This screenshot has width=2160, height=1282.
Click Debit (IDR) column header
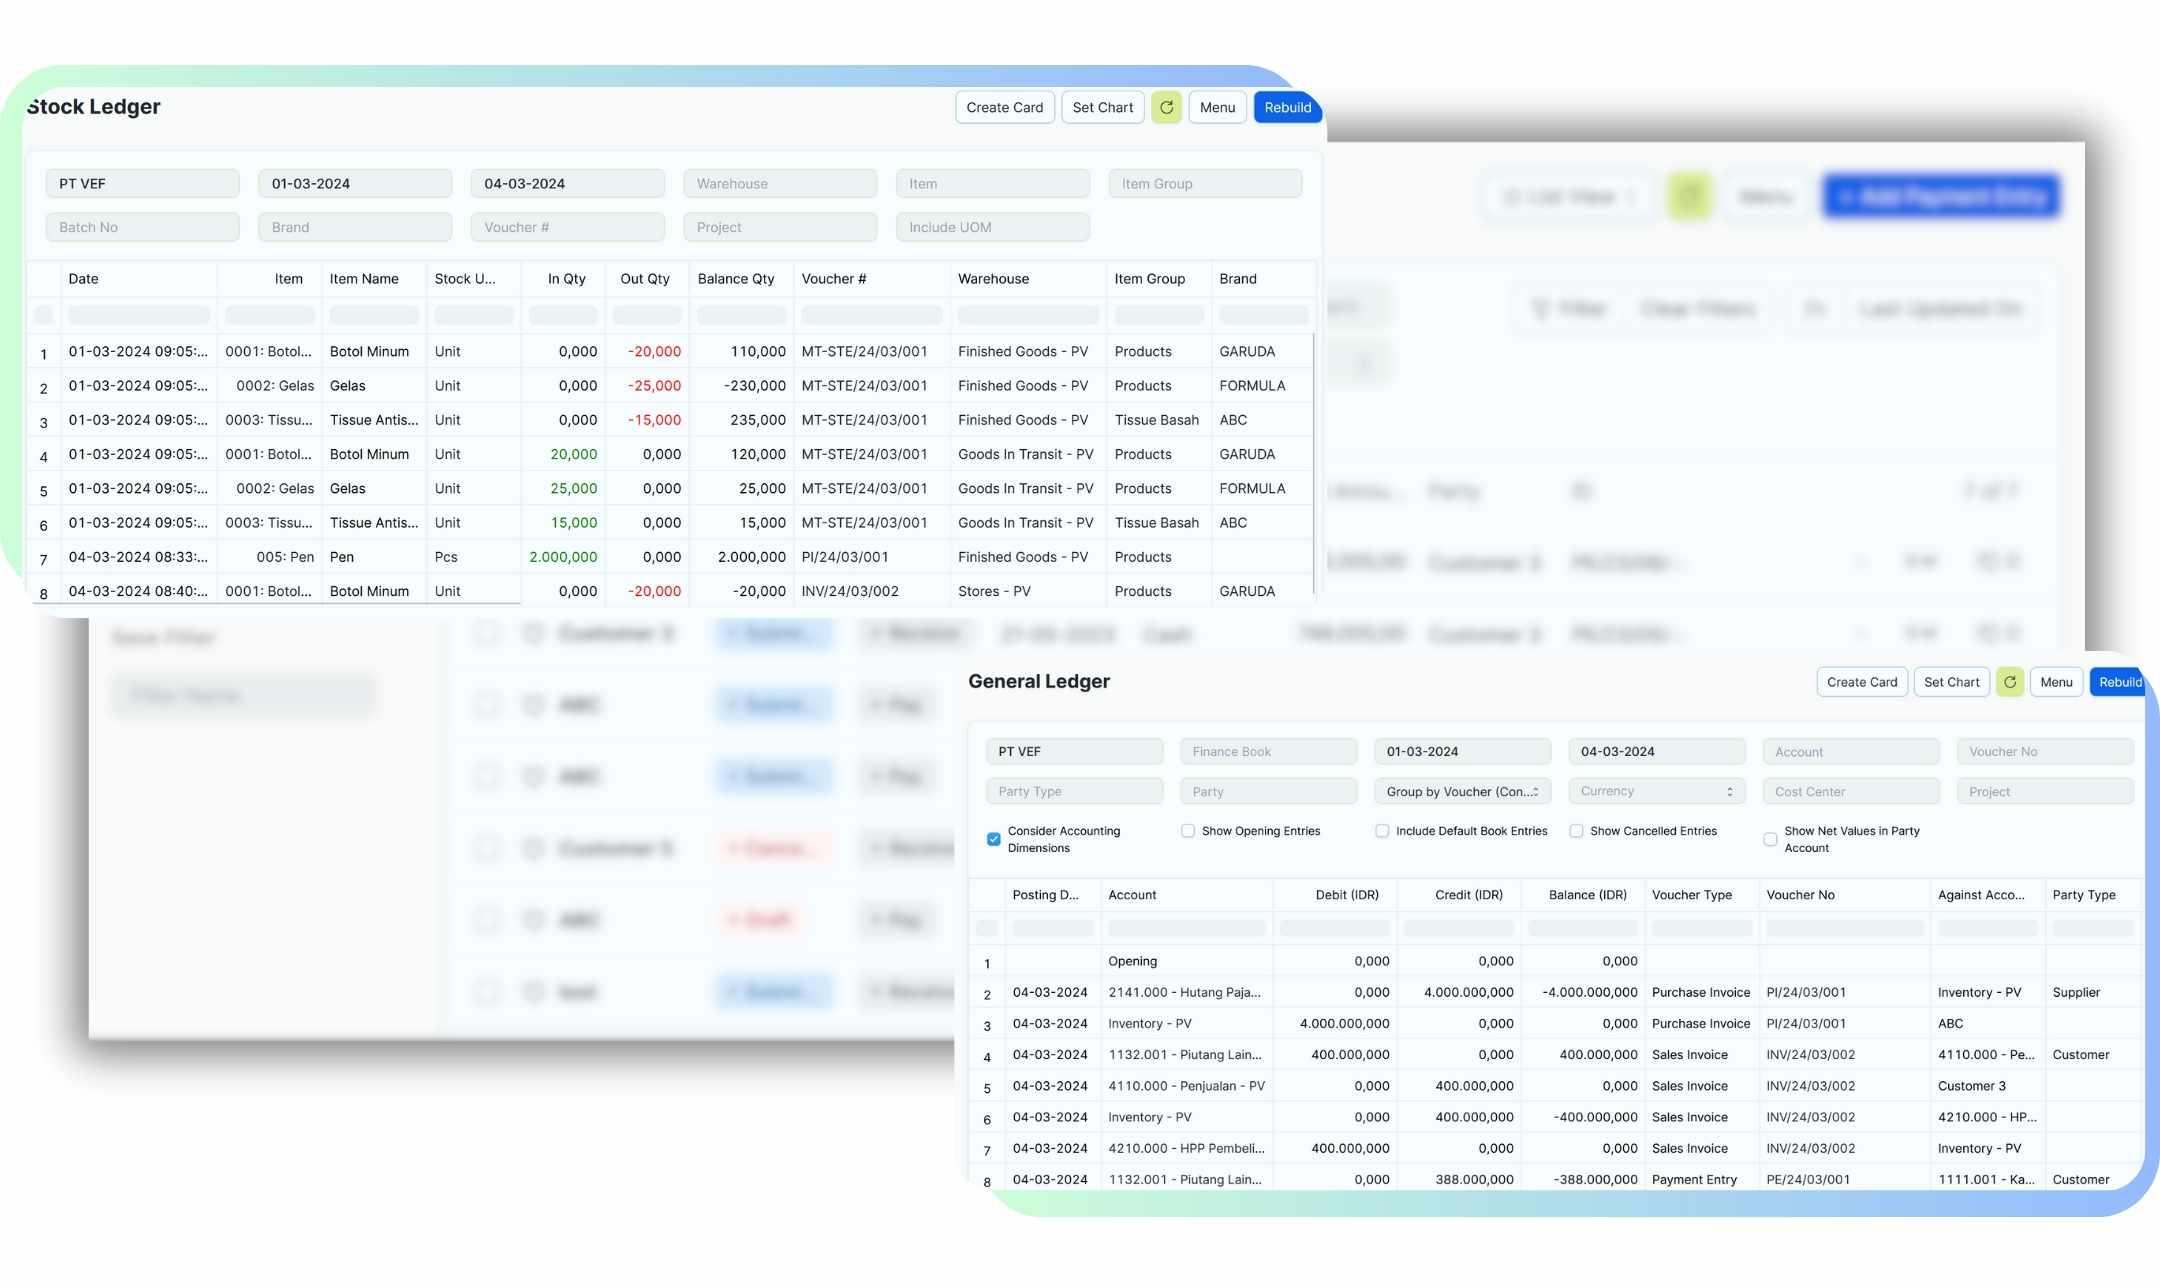click(x=1346, y=895)
